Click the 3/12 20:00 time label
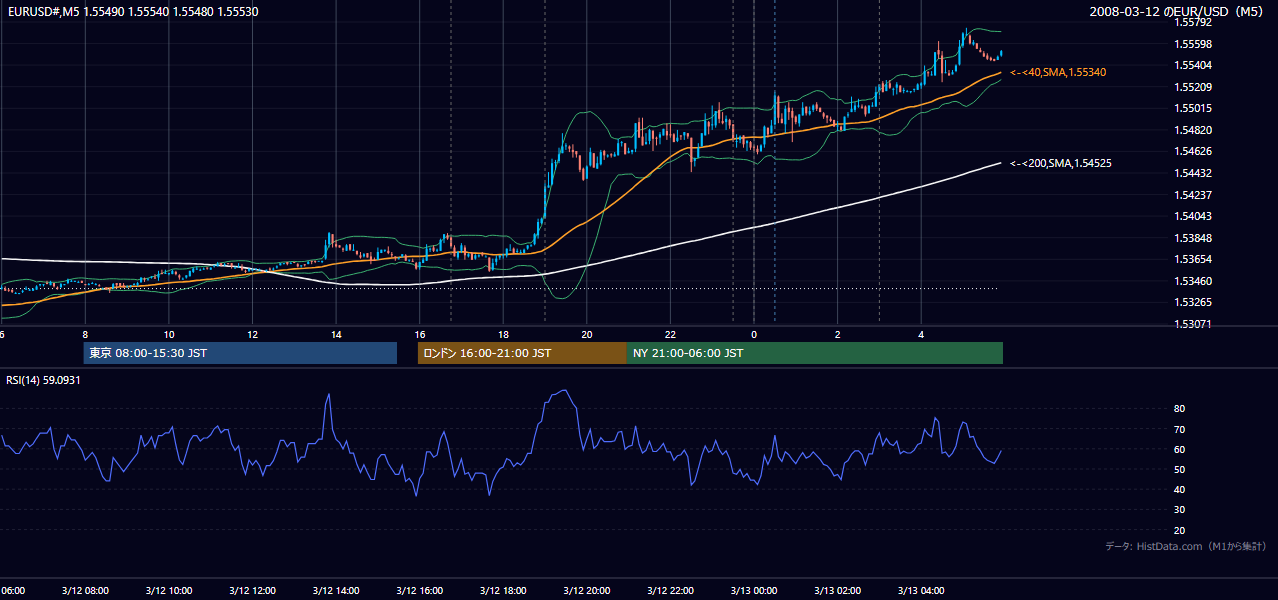1278x600 pixels. pos(587,591)
